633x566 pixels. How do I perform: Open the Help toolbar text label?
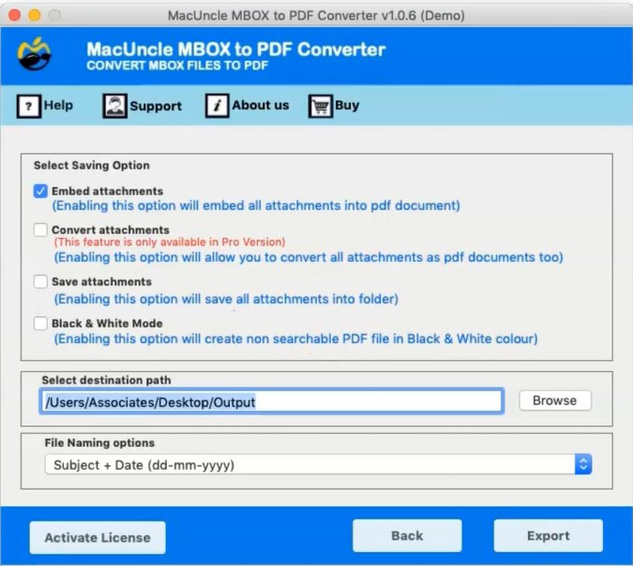(59, 106)
